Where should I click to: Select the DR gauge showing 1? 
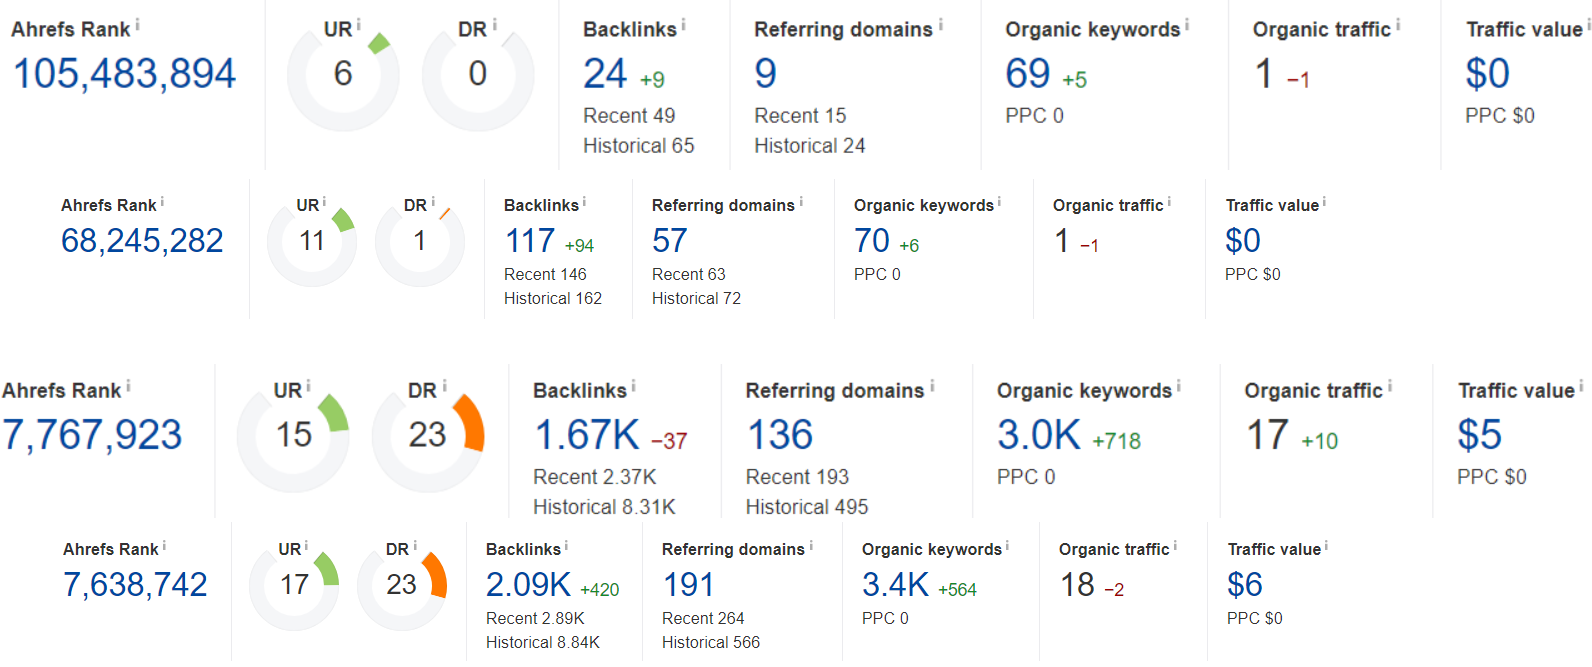pos(420,242)
